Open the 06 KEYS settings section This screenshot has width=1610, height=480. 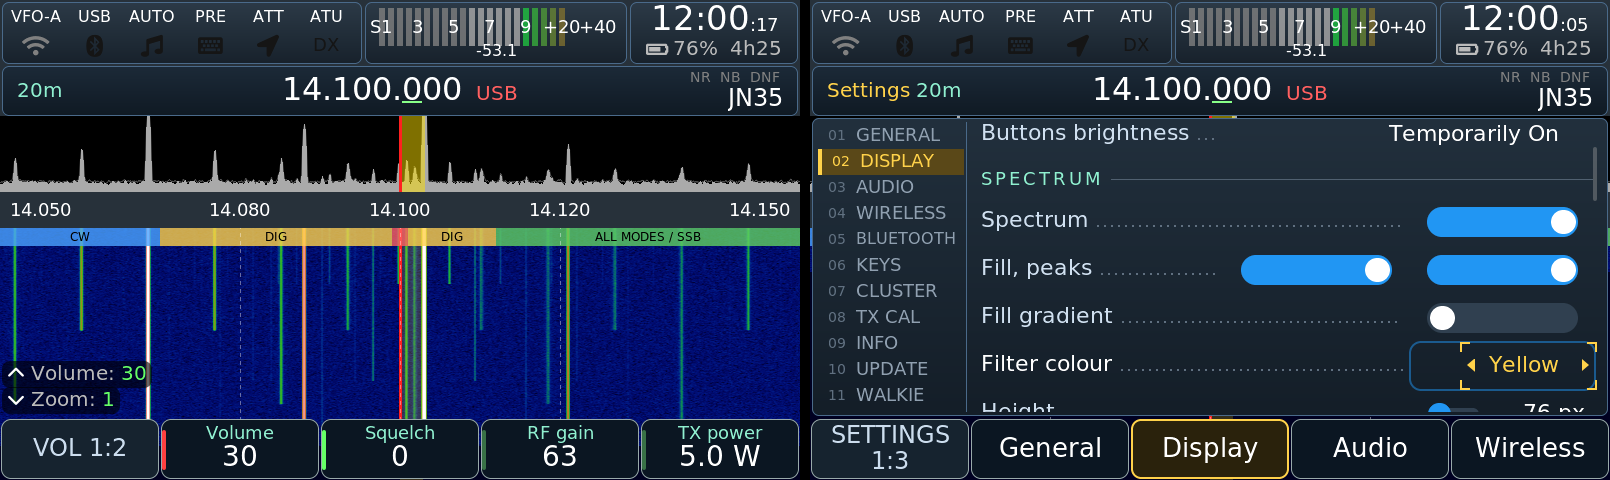pos(890,265)
